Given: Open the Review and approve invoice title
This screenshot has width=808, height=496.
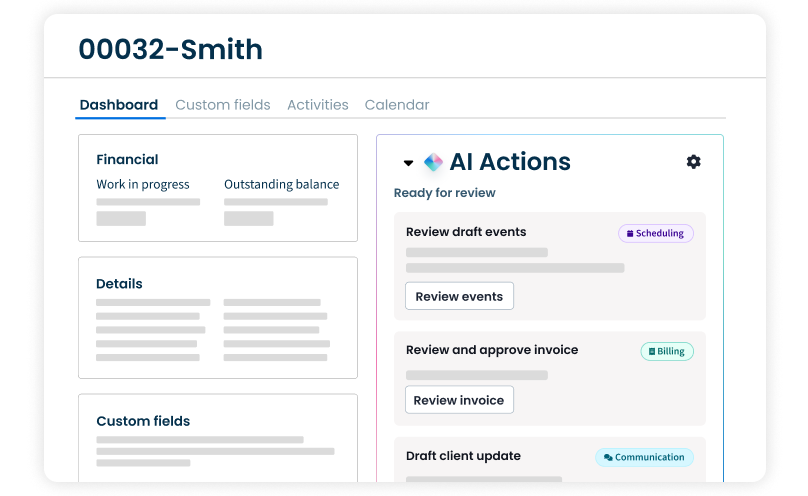Looking at the screenshot, I should click(x=492, y=350).
